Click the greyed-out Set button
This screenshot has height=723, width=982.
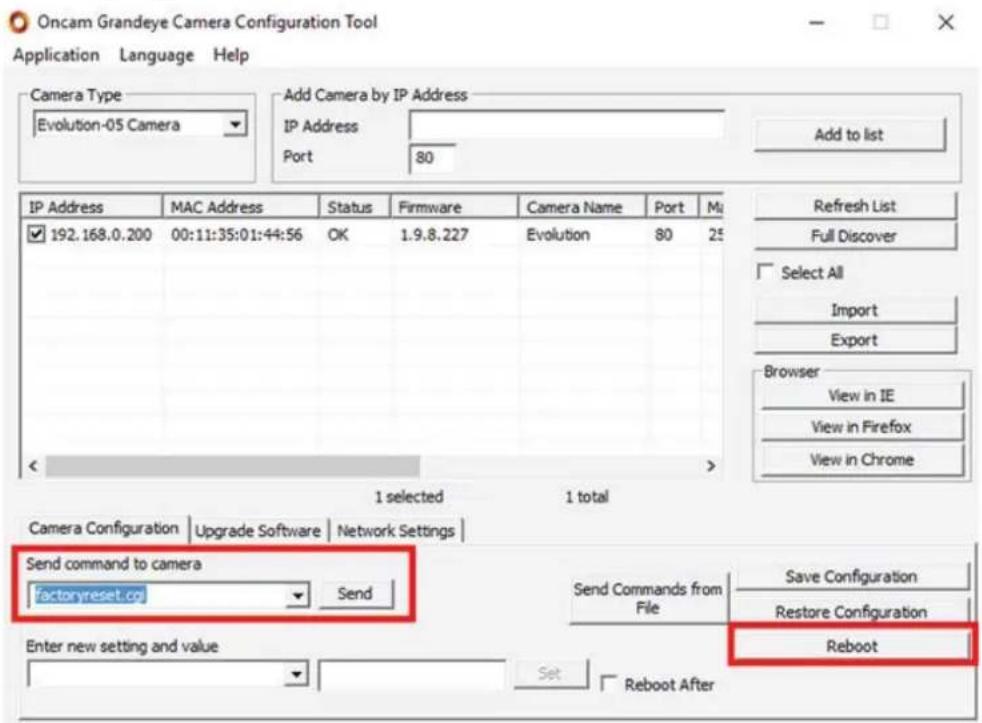point(549,674)
